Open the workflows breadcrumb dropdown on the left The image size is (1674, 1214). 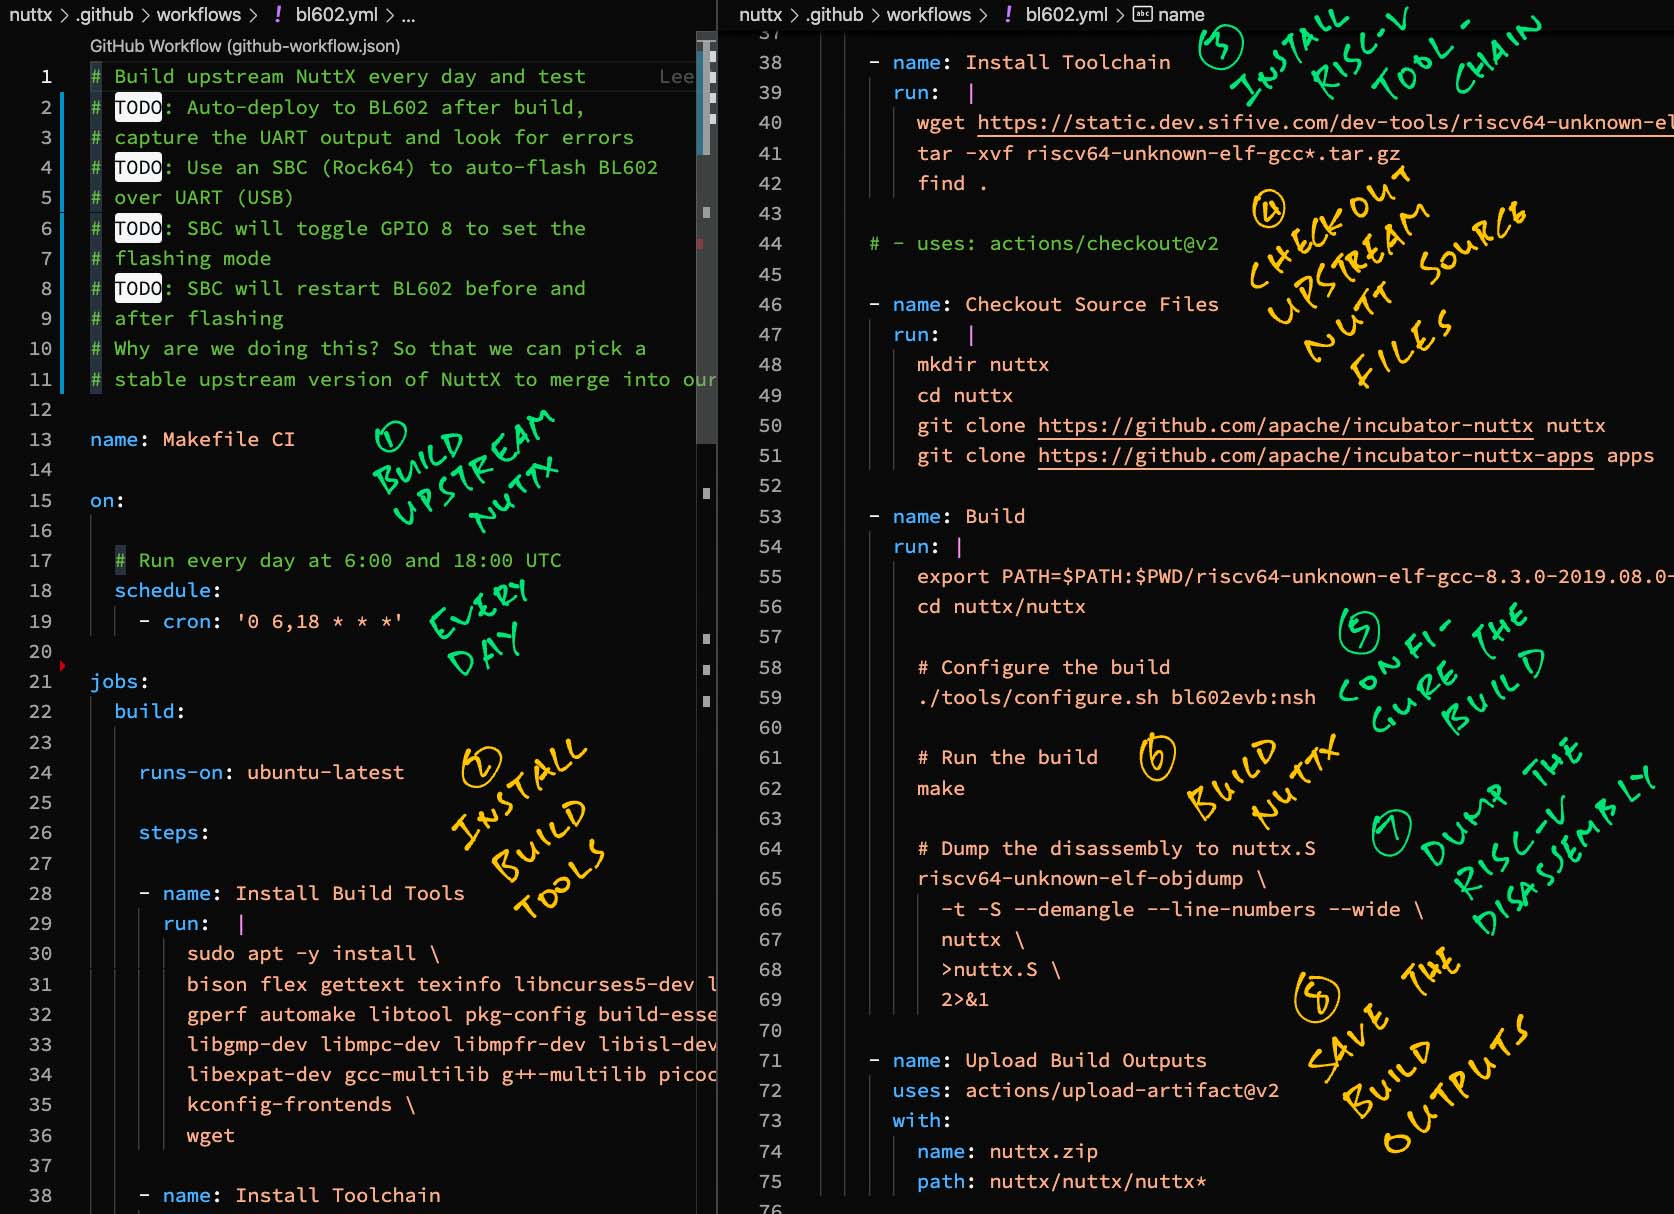200,15
